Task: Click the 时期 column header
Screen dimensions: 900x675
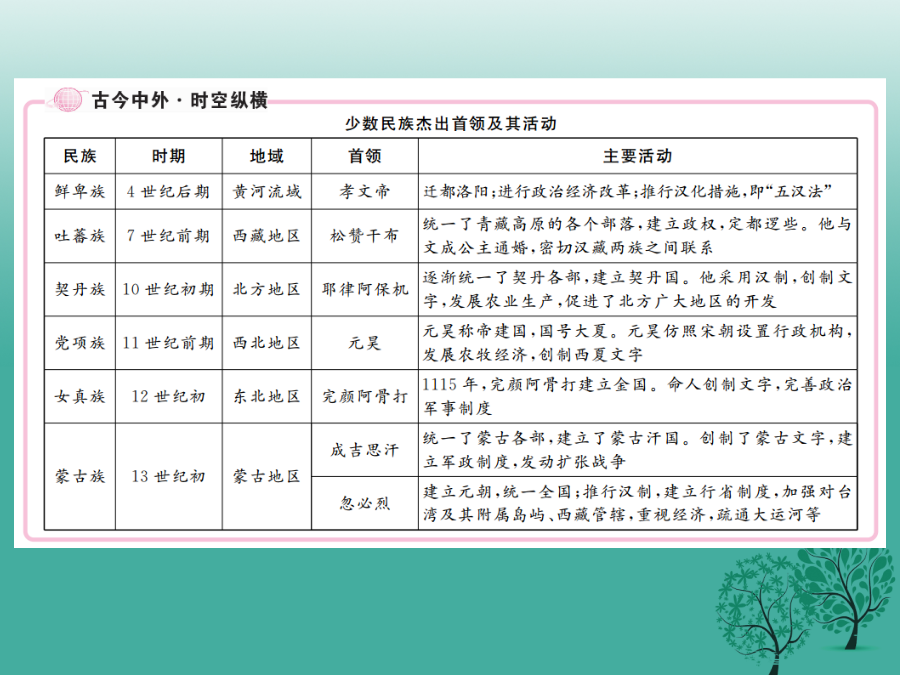Action: tap(168, 156)
